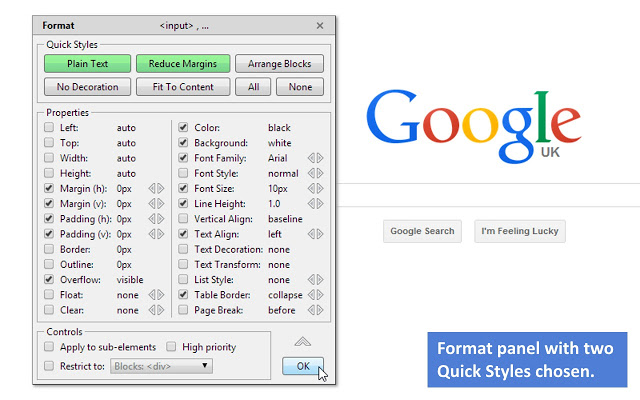Select All quick styles
Screen dimensions: 640x400
(x=253, y=87)
